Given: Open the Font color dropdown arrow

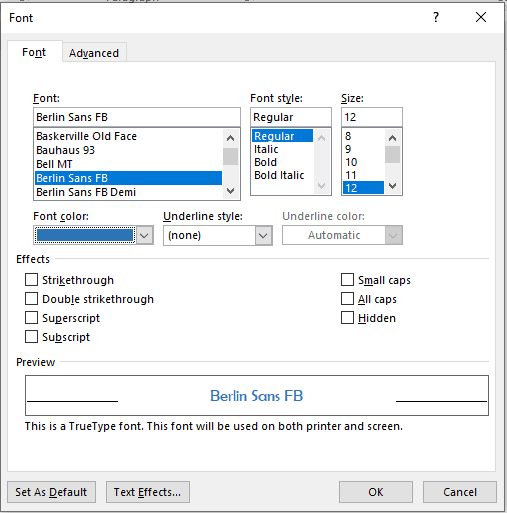Looking at the screenshot, I should click(x=144, y=235).
